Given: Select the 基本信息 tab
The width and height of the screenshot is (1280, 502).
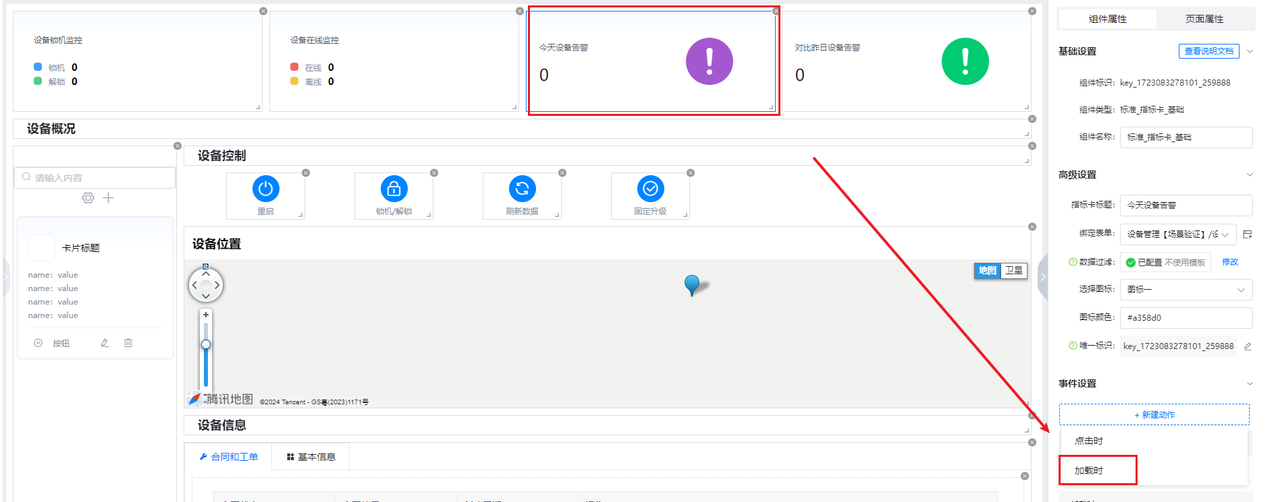Looking at the screenshot, I should click(311, 457).
